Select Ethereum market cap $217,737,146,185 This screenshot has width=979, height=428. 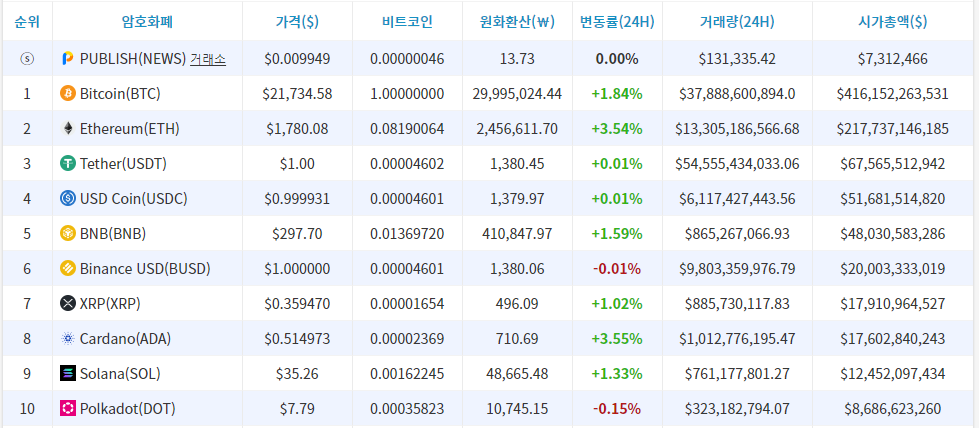coord(893,129)
